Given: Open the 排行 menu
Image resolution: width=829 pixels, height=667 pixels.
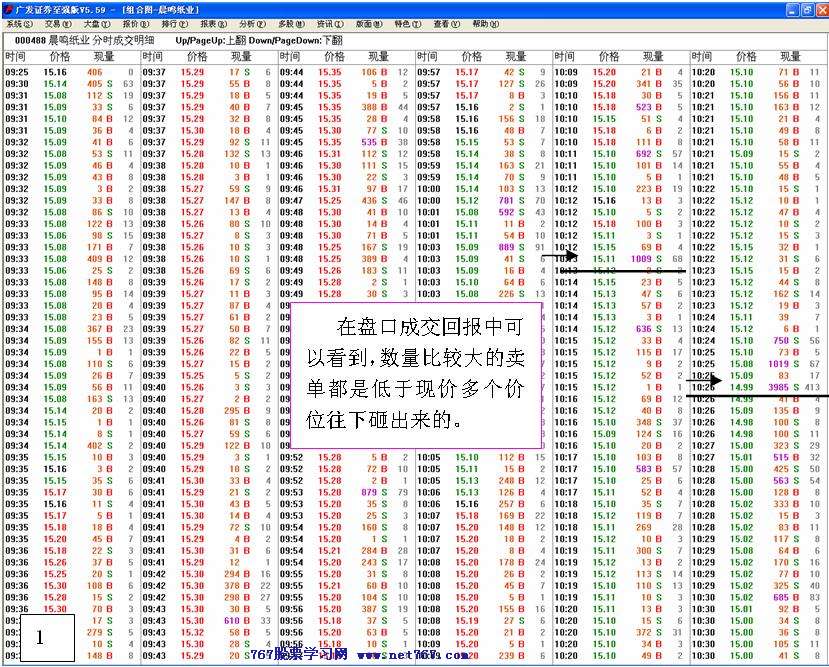Looking at the screenshot, I should click(174, 24).
